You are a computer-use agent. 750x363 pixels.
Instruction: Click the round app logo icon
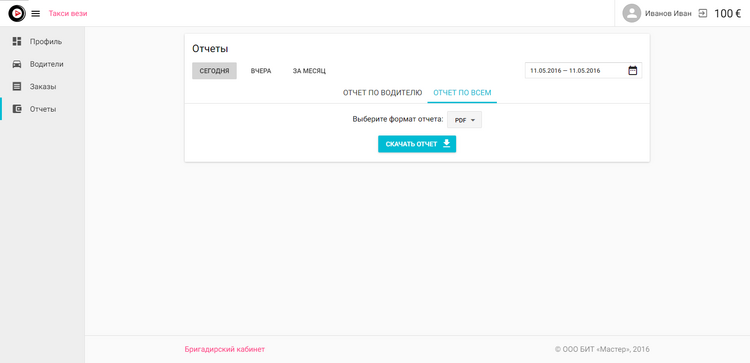tap(17, 13)
